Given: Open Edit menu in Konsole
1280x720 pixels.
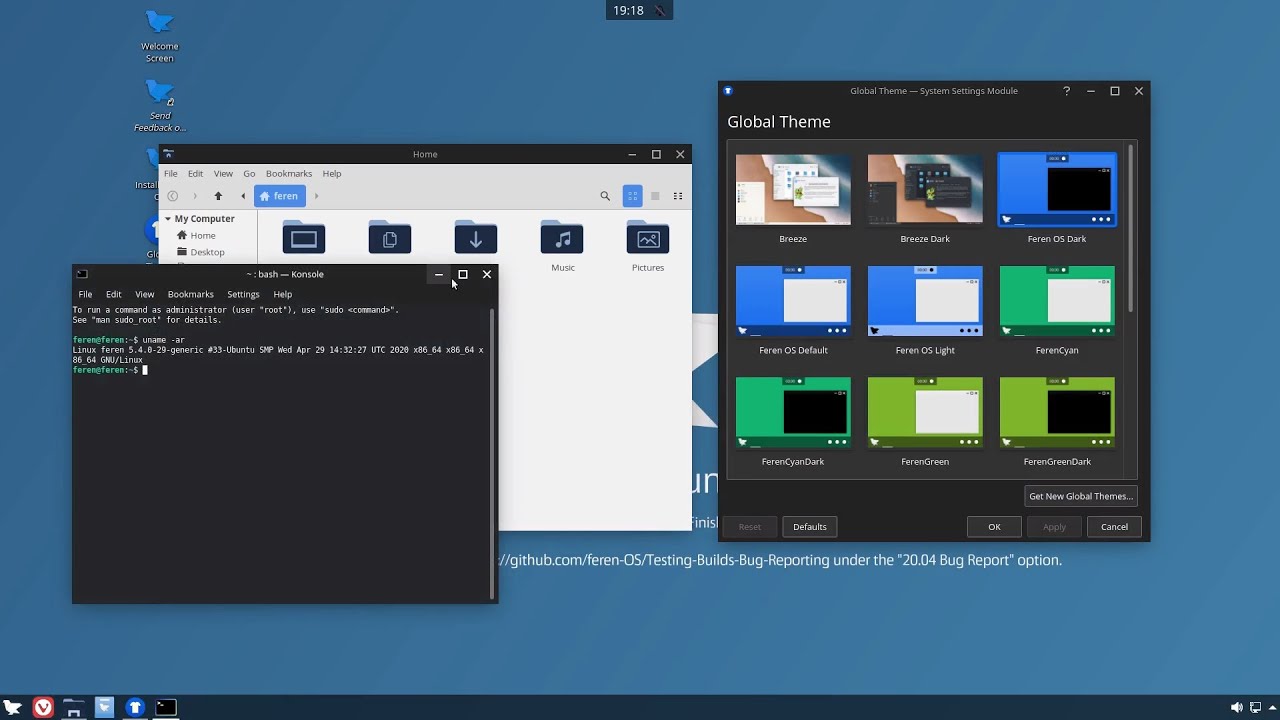Looking at the screenshot, I should 114,295.
